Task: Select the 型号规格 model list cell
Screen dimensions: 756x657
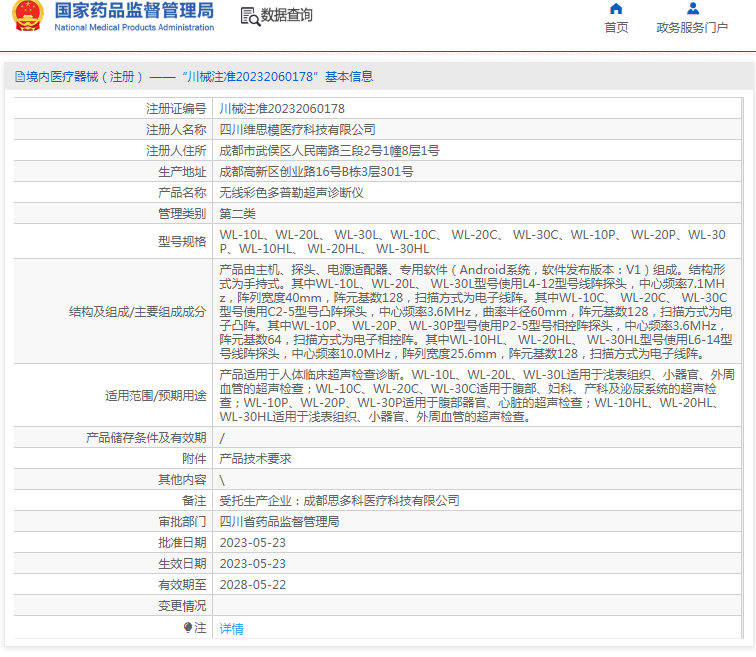Action: 476,241
